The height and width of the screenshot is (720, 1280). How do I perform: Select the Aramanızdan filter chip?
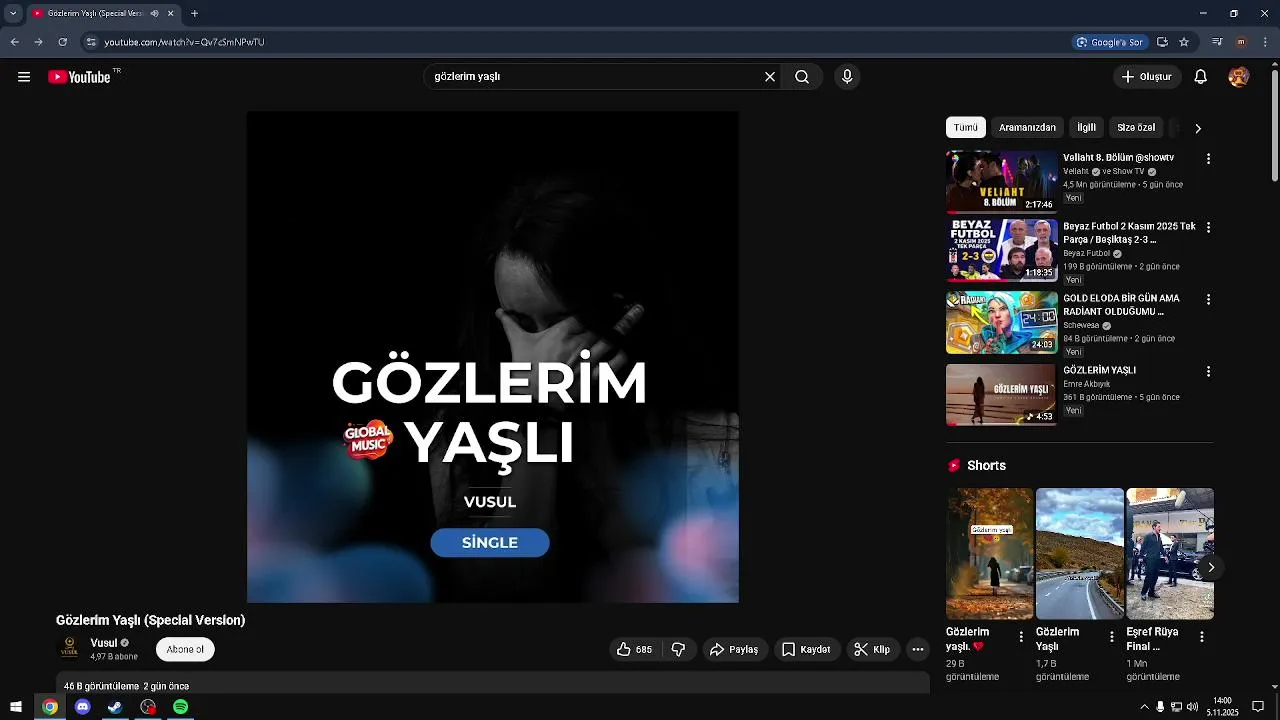(1027, 128)
